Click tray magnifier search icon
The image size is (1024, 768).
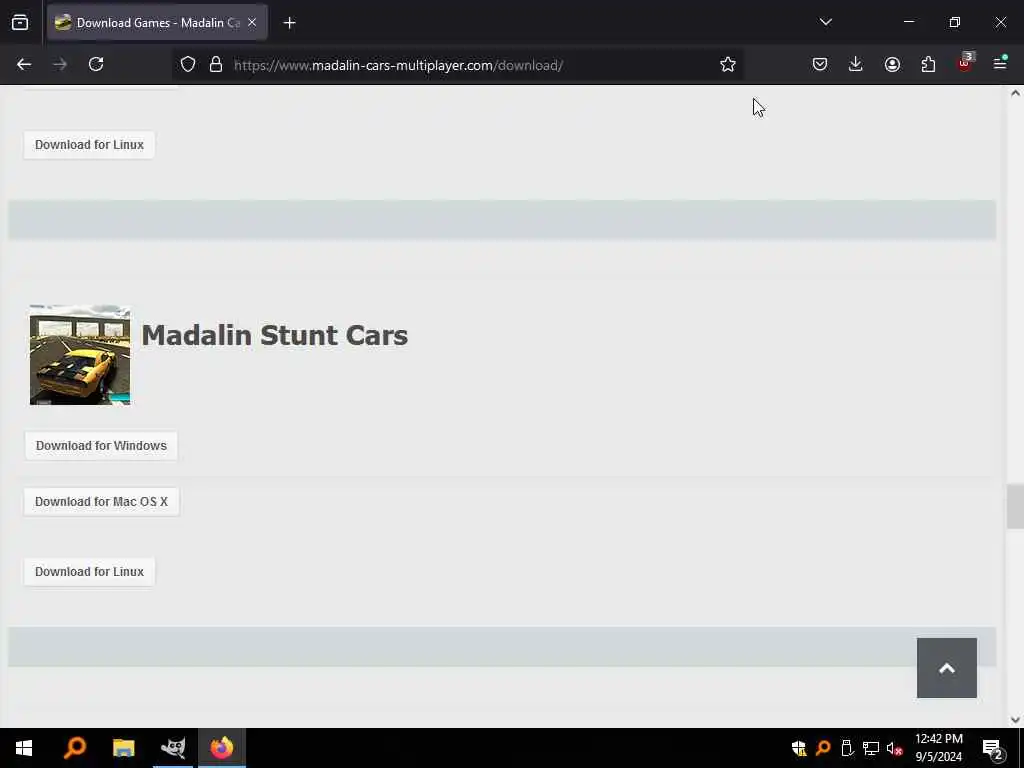(x=823, y=748)
